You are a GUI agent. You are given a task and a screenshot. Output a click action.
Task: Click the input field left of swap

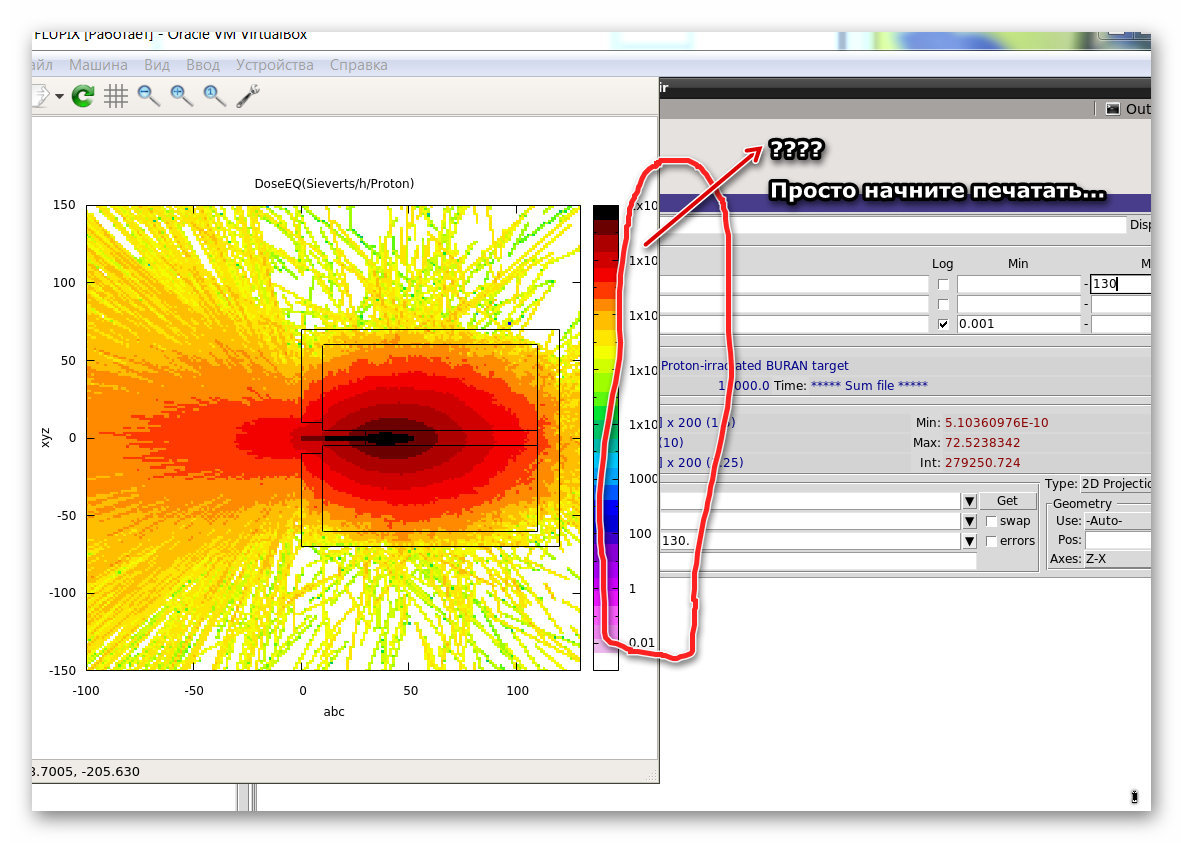(x=810, y=521)
